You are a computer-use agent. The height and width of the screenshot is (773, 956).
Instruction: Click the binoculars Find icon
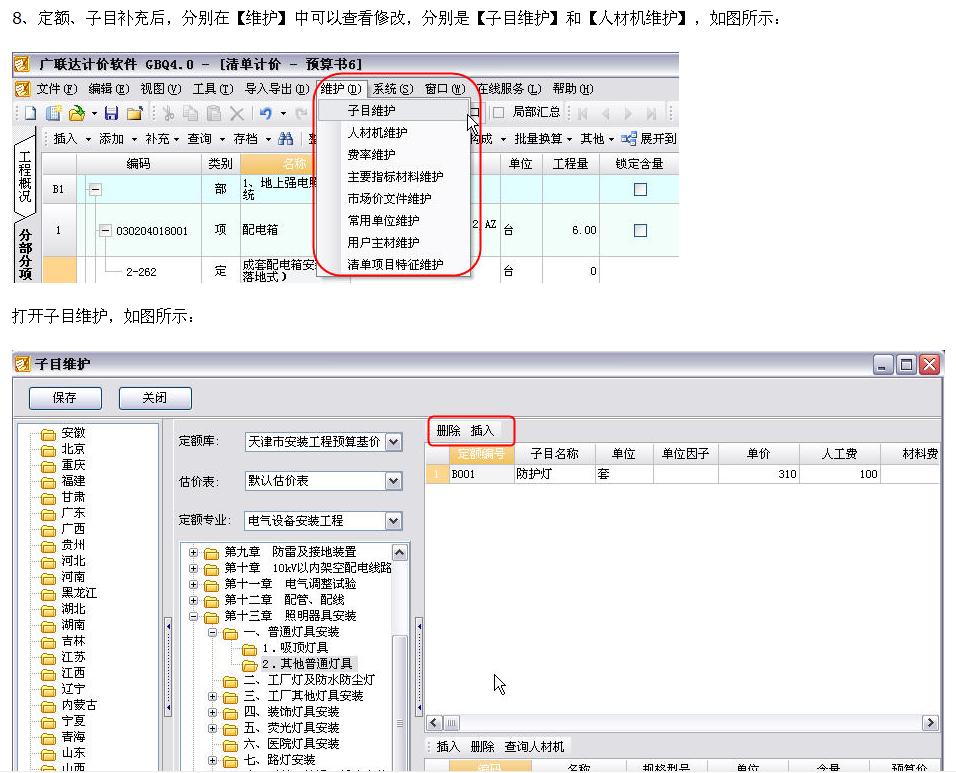285,139
